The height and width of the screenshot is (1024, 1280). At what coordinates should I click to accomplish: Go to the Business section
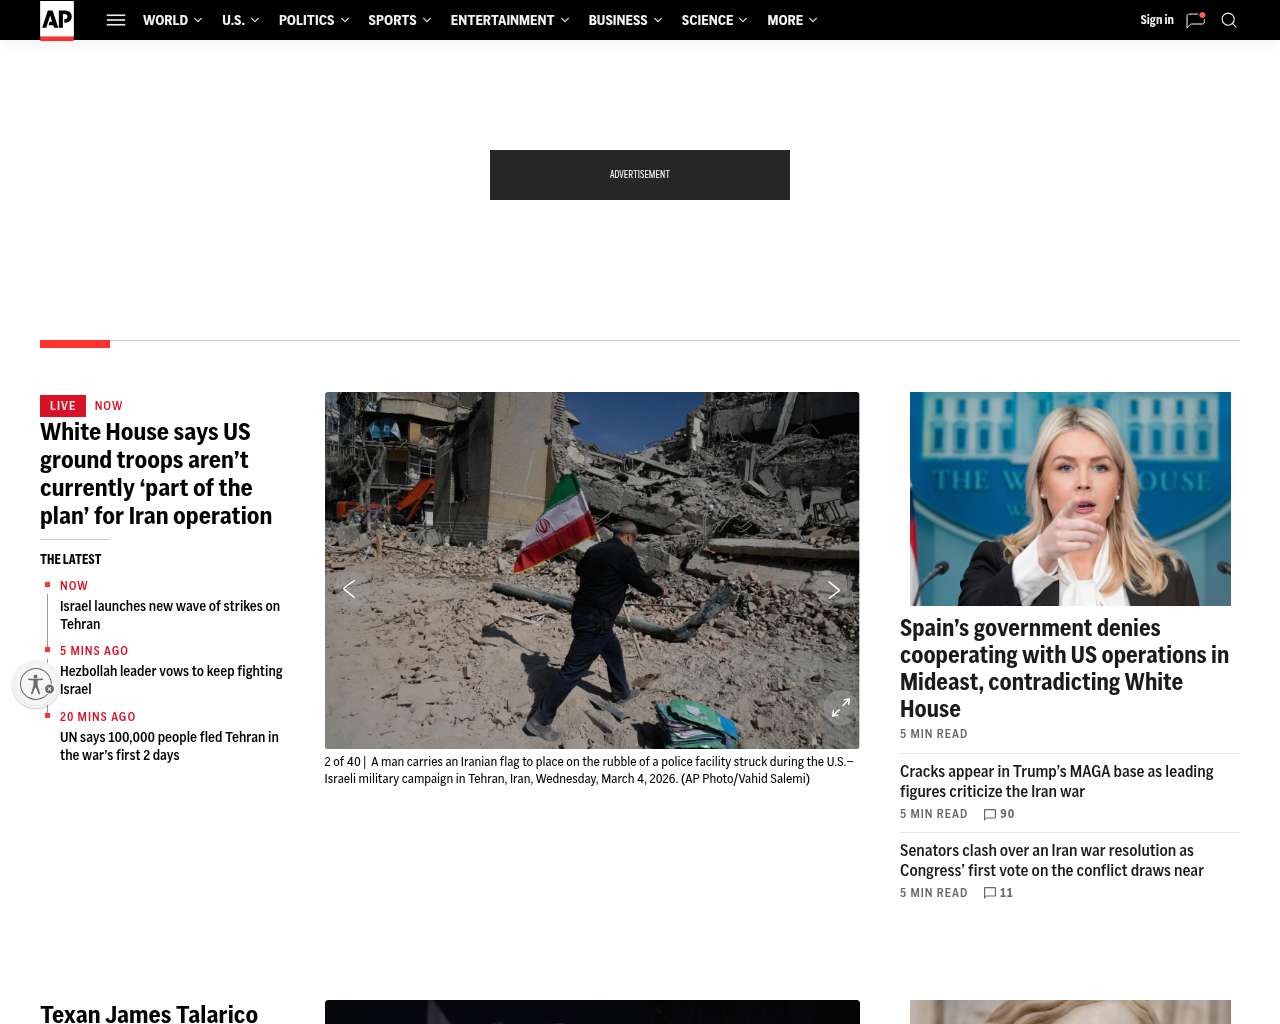click(x=618, y=20)
